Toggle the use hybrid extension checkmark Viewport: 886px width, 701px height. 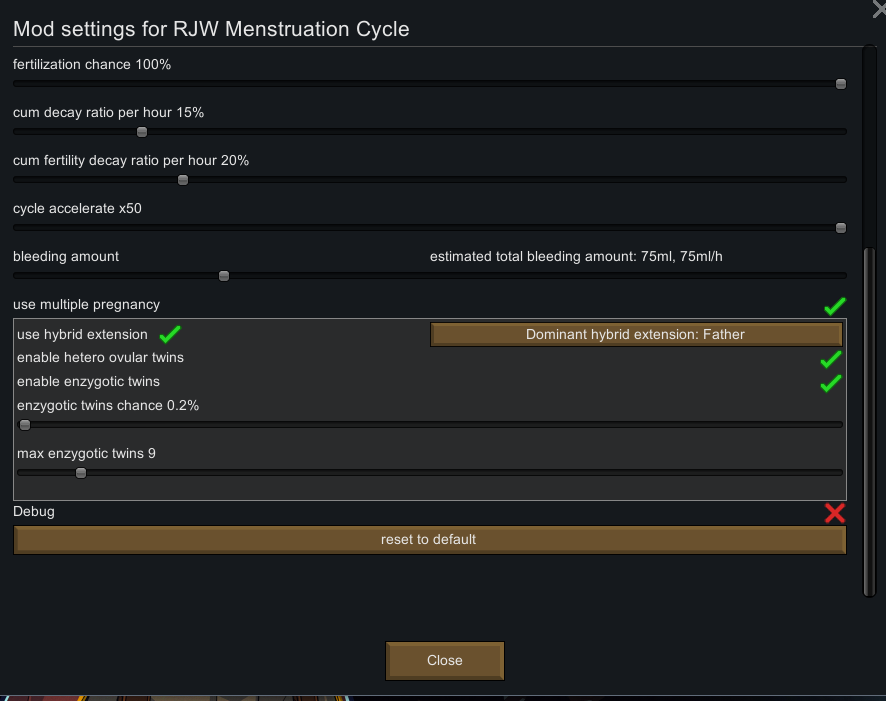click(x=170, y=334)
